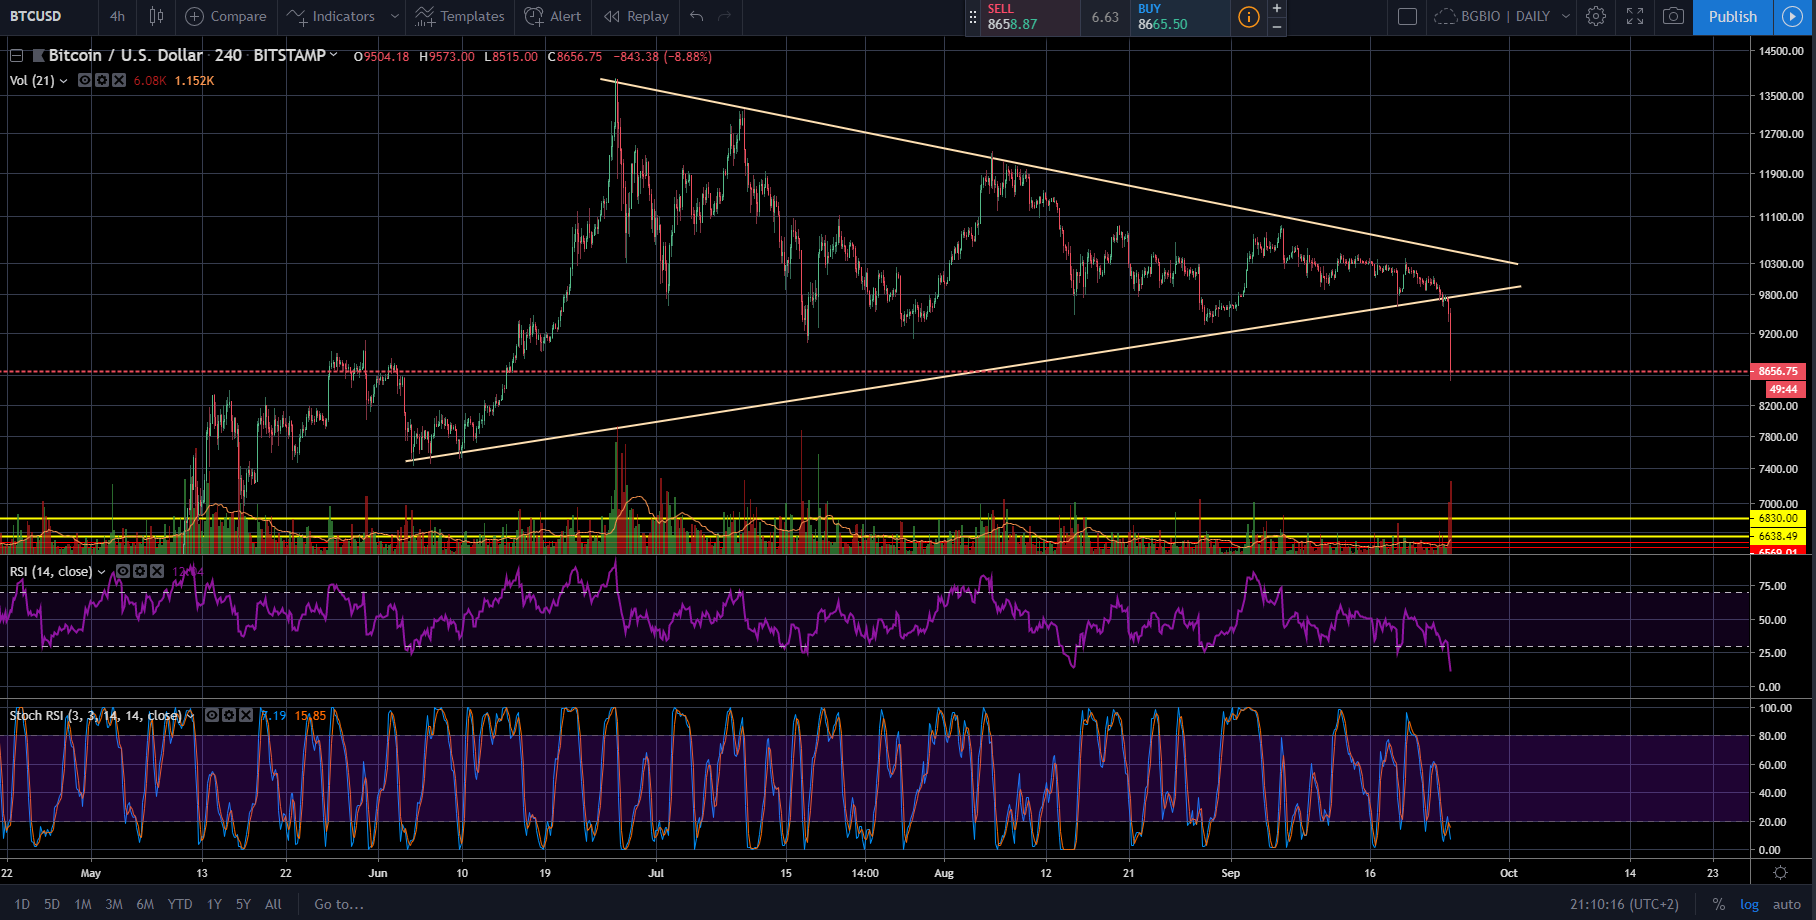Open the candlestick chart style selector
The height and width of the screenshot is (920, 1816).
(156, 16)
